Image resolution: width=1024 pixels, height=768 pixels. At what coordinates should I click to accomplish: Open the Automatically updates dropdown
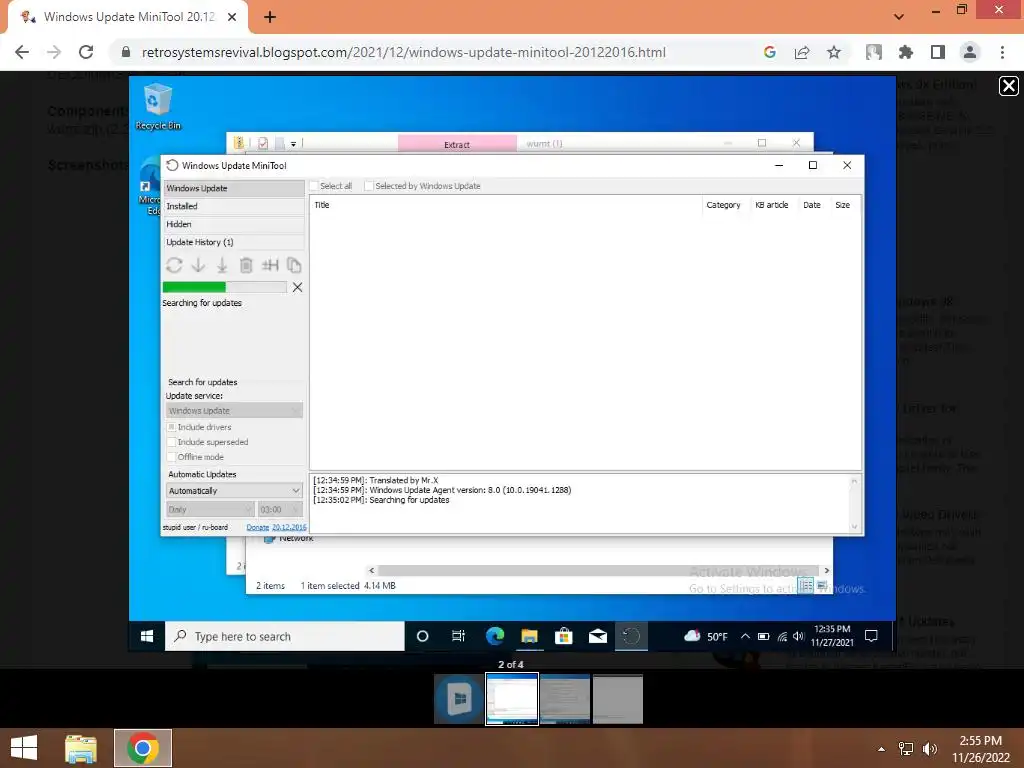[x=234, y=490]
